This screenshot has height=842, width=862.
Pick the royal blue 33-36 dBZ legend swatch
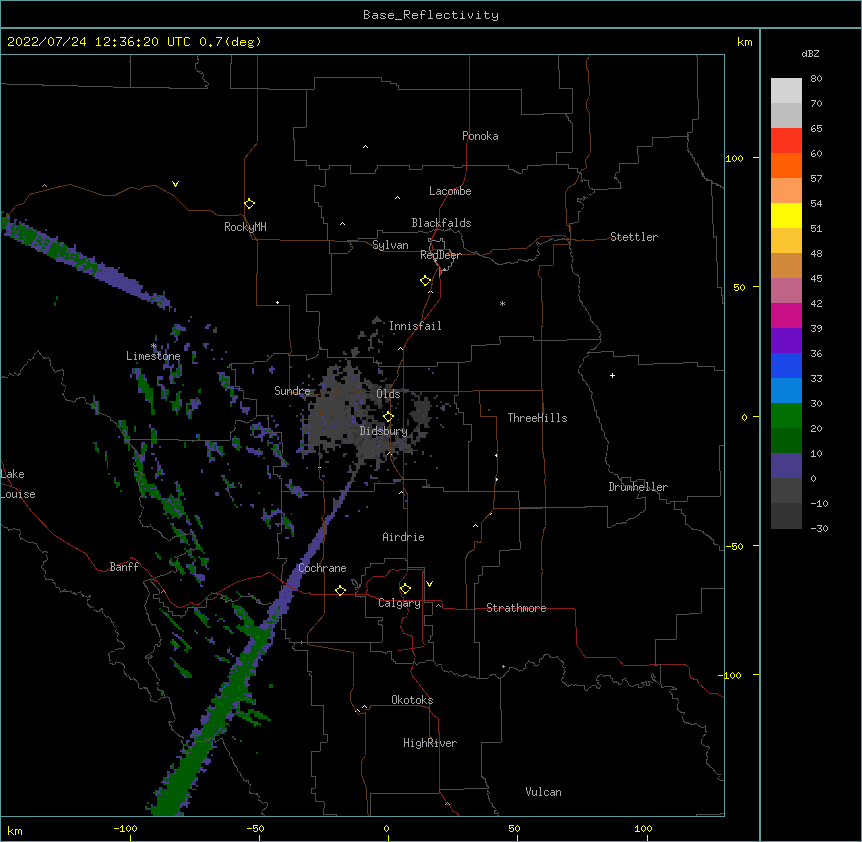(x=786, y=365)
